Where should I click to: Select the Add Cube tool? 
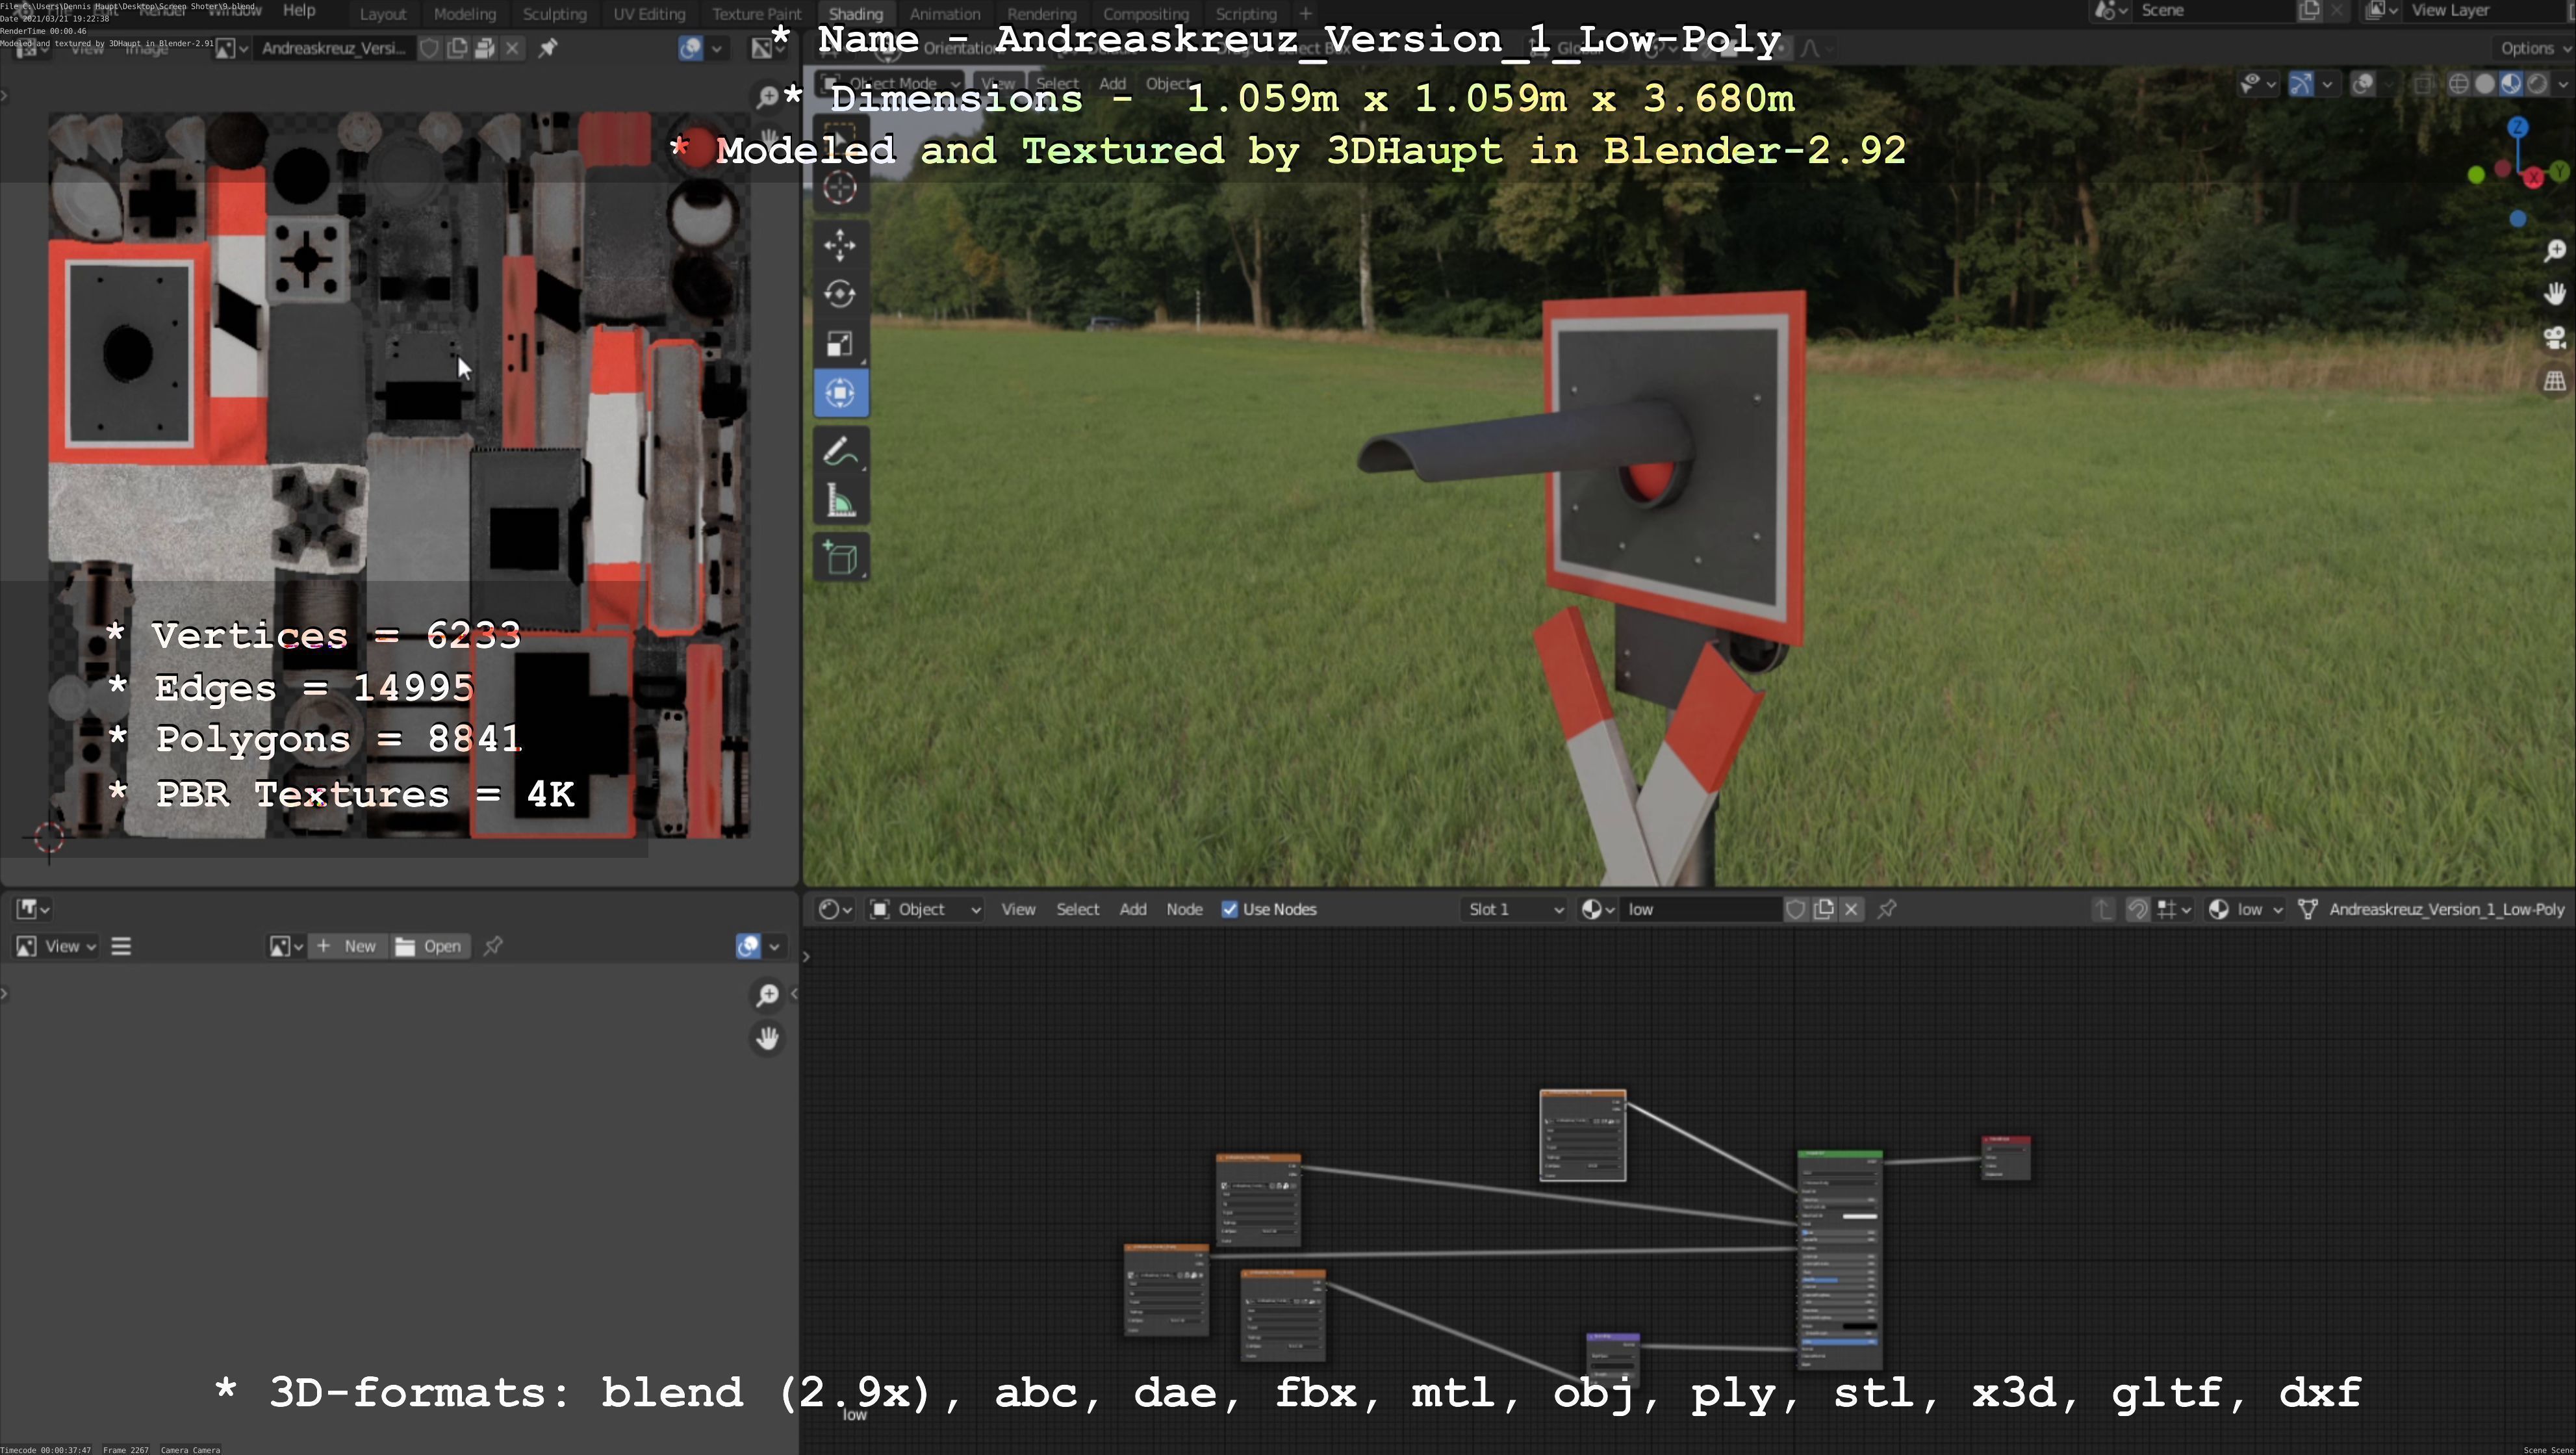click(840, 558)
